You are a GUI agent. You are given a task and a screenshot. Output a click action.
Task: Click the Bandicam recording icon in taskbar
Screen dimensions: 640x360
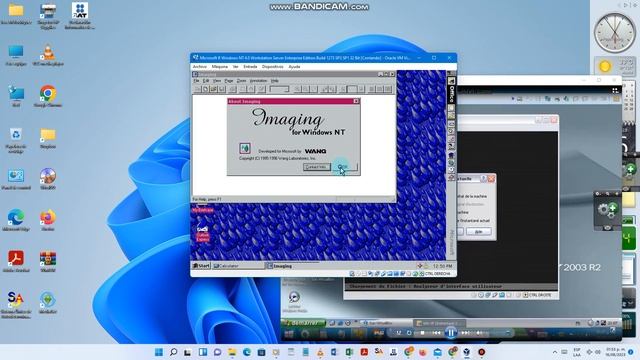pyautogui.click(x=481, y=352)
